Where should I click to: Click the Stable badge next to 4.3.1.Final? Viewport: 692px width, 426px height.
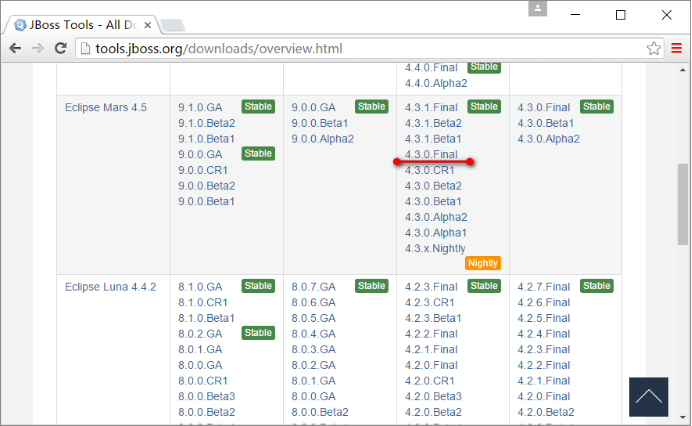point(484,107)
